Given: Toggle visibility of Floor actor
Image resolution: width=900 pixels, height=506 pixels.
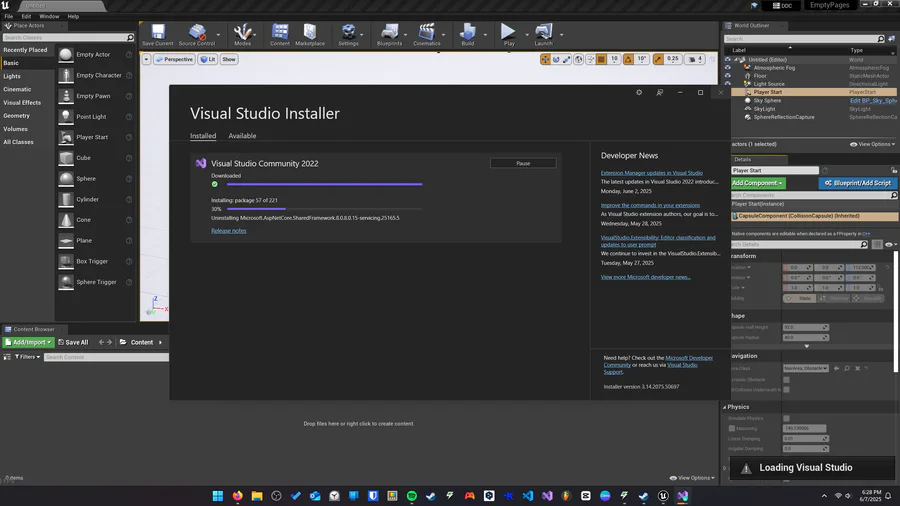Looking at the screenshot, I should pos(727,76).
